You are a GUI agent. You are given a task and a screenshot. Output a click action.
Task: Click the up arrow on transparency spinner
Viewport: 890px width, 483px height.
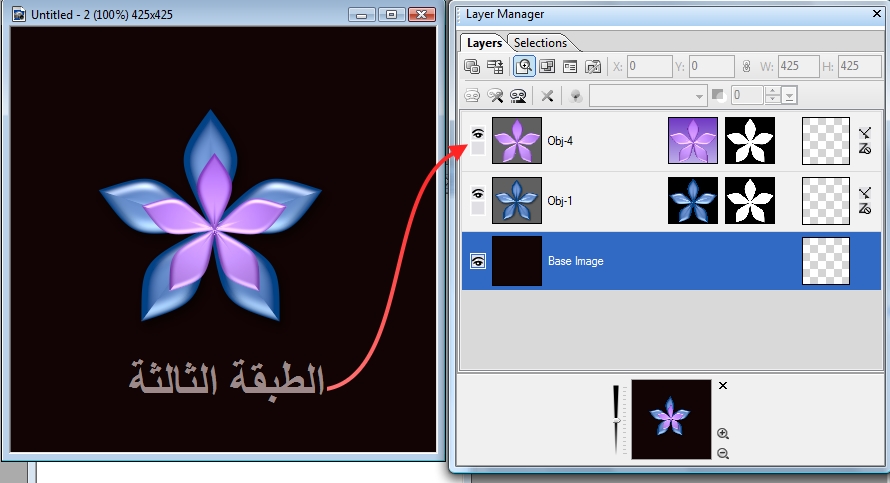(x=772, y=91)
